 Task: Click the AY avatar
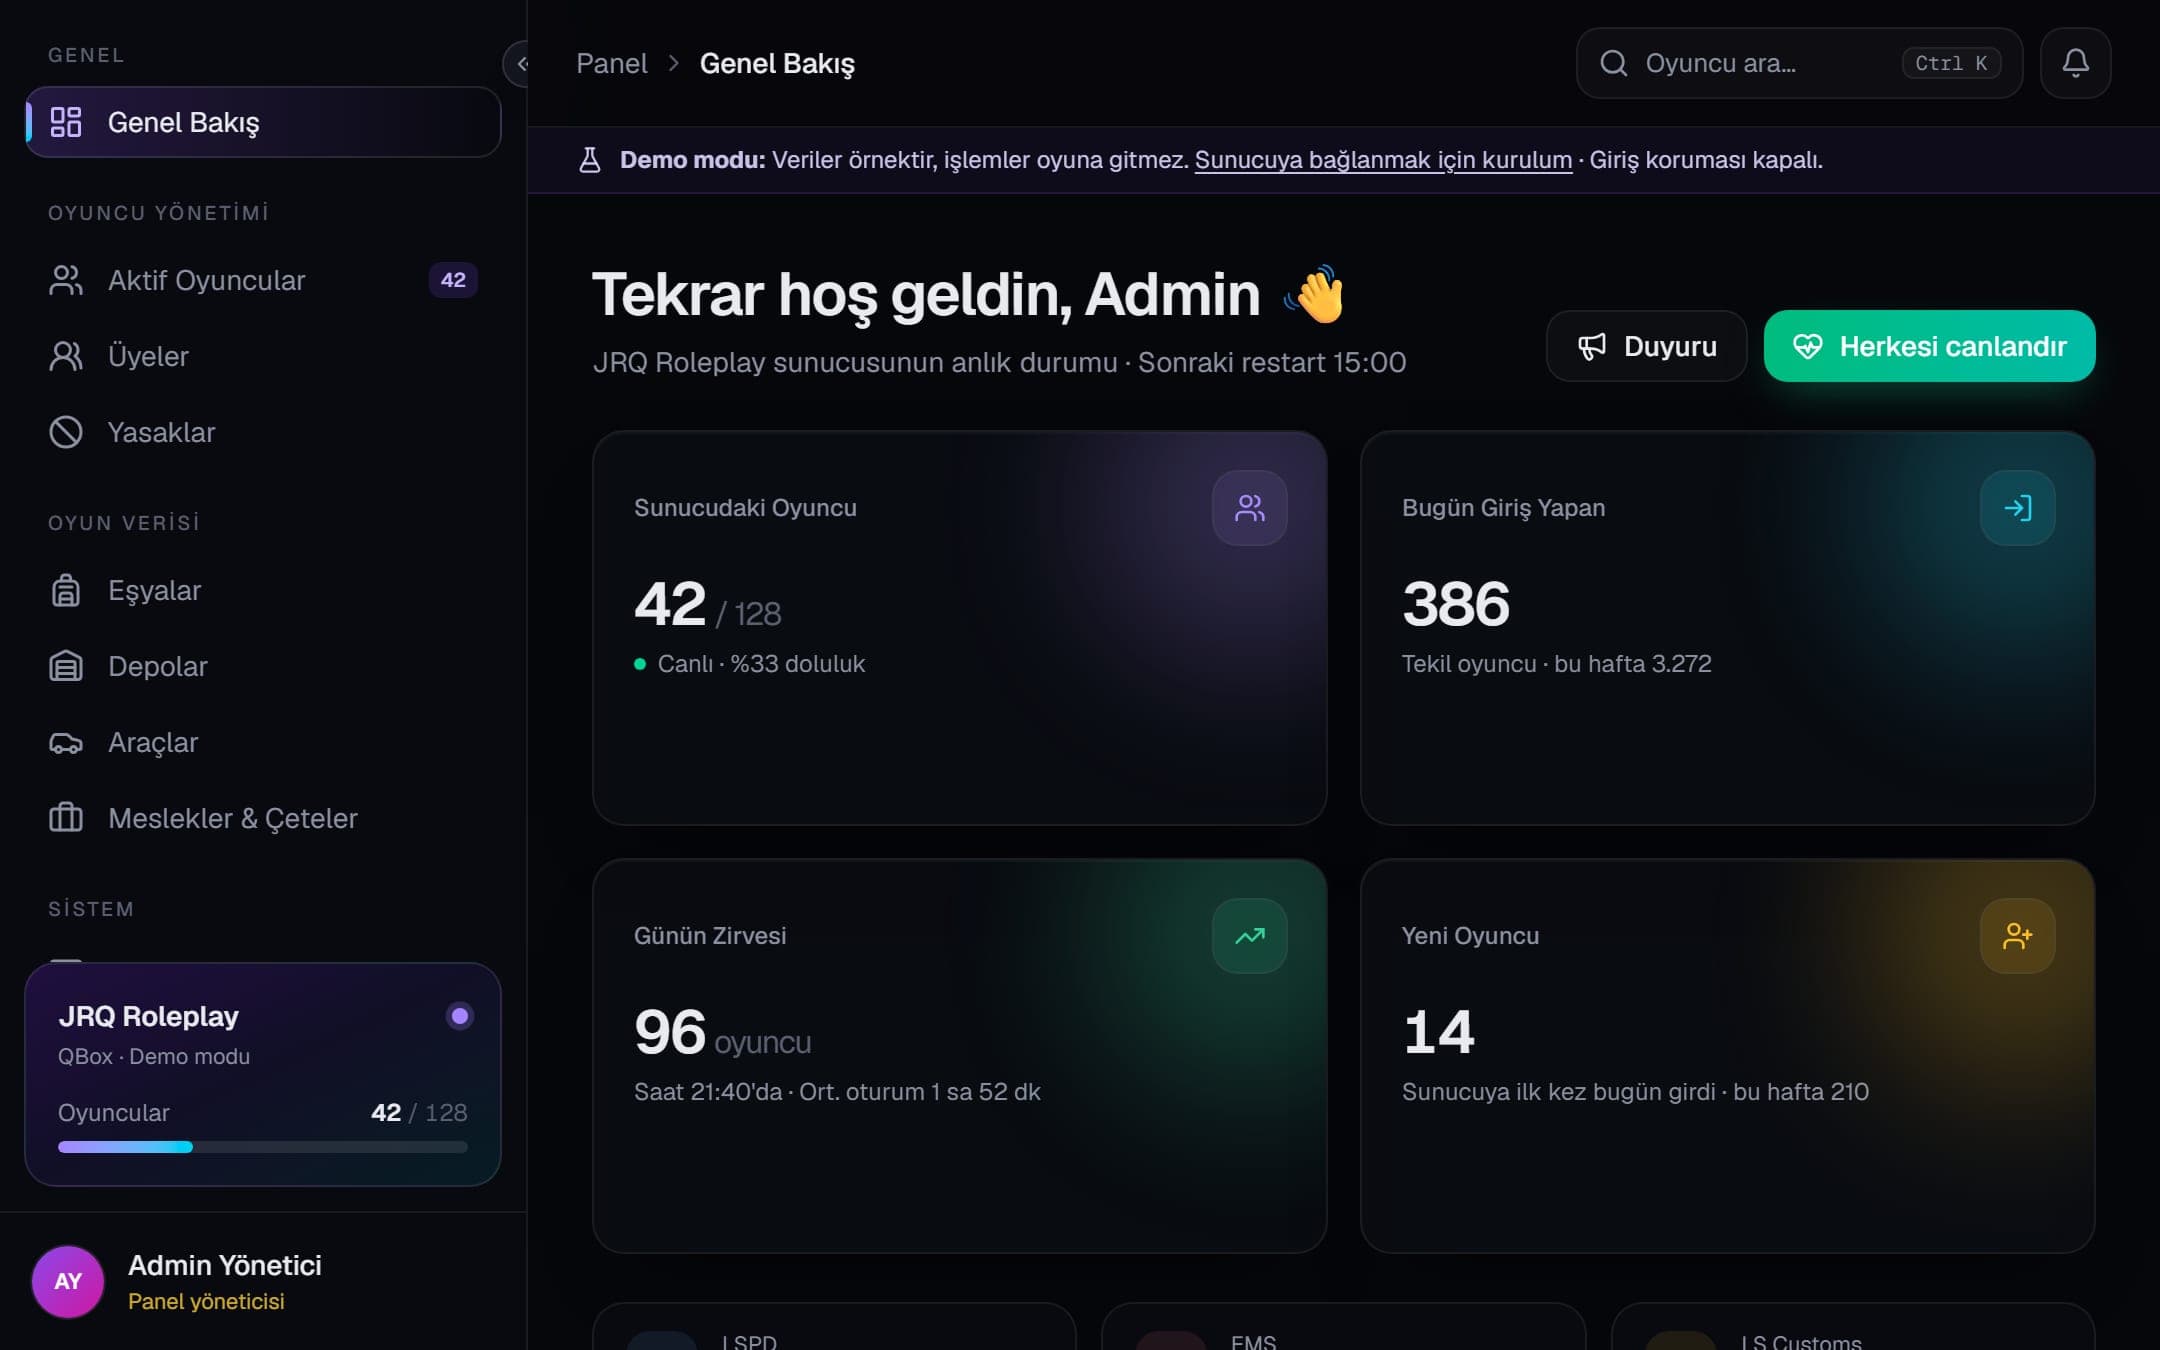[68, 1282]
